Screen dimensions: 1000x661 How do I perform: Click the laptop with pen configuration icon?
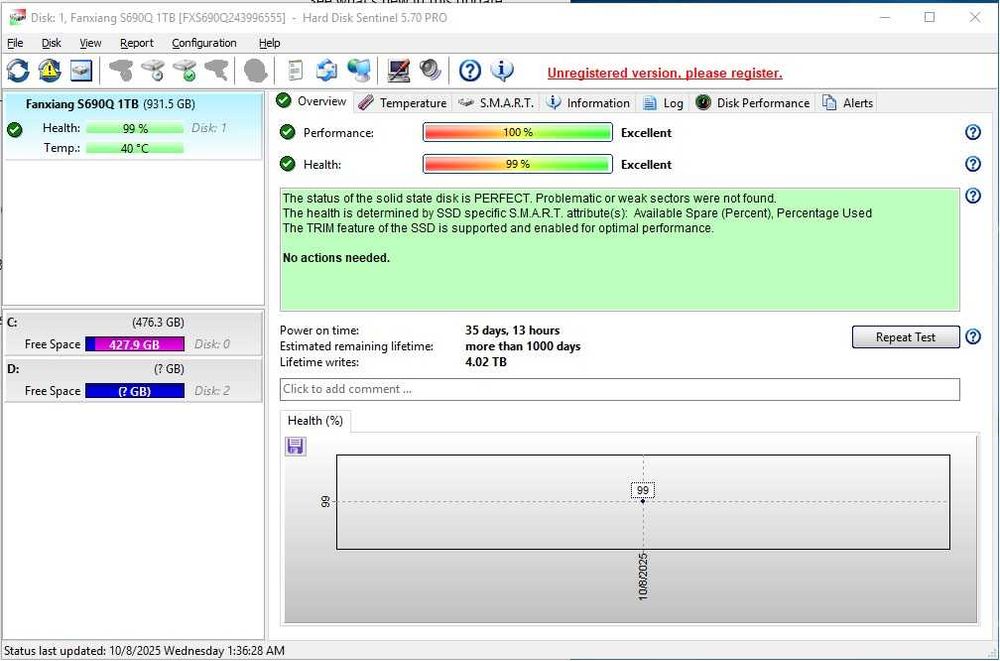point(399,70)
